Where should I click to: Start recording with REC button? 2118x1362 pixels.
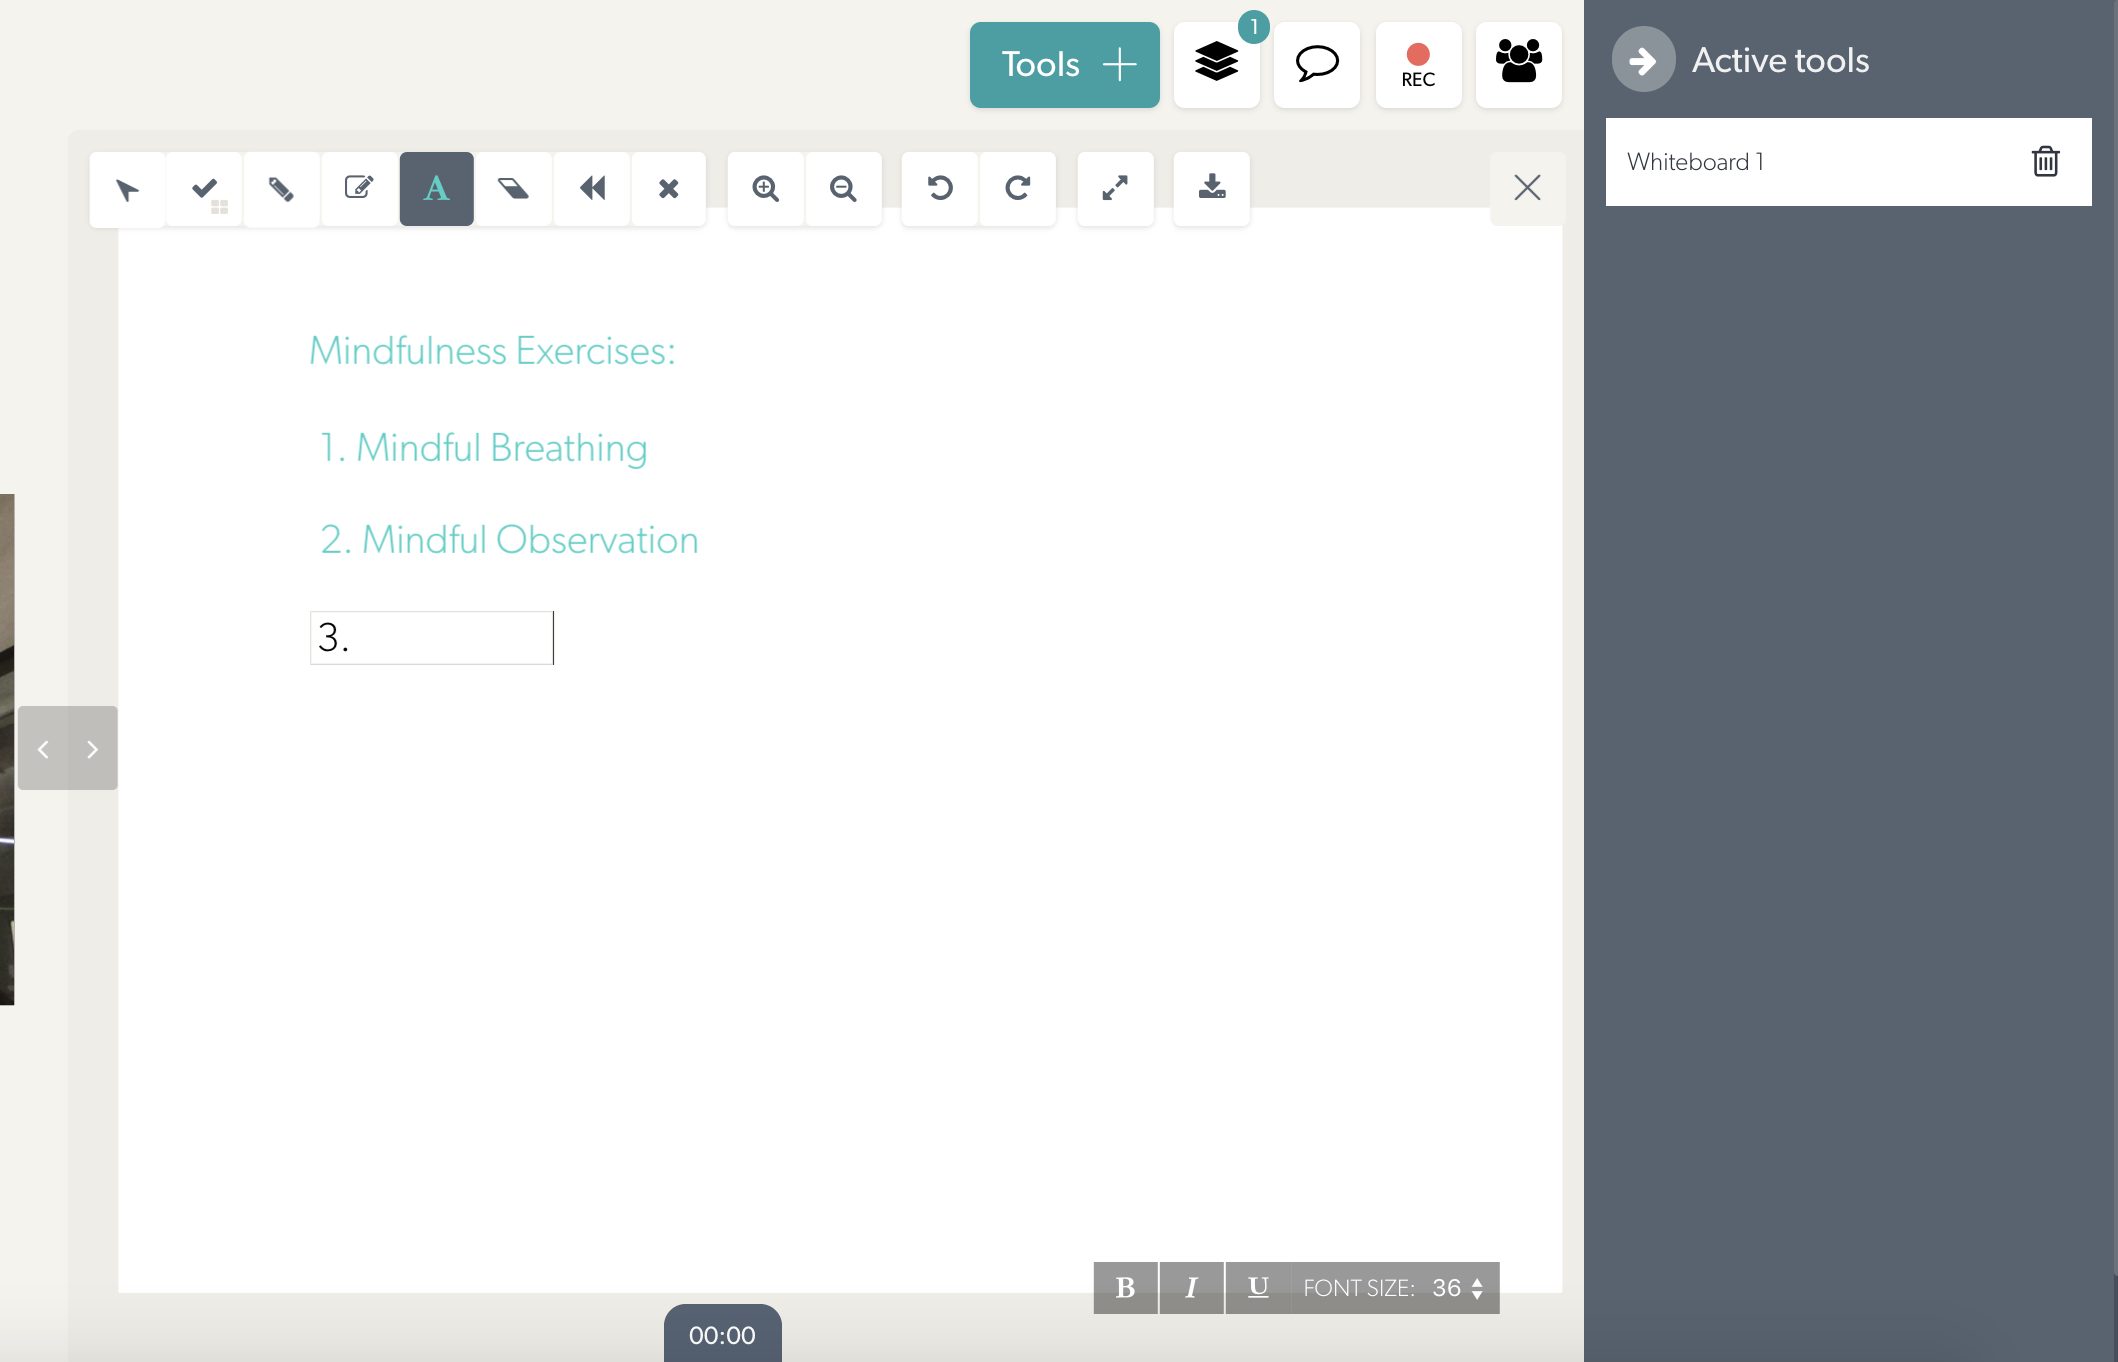pos(1418,65)
